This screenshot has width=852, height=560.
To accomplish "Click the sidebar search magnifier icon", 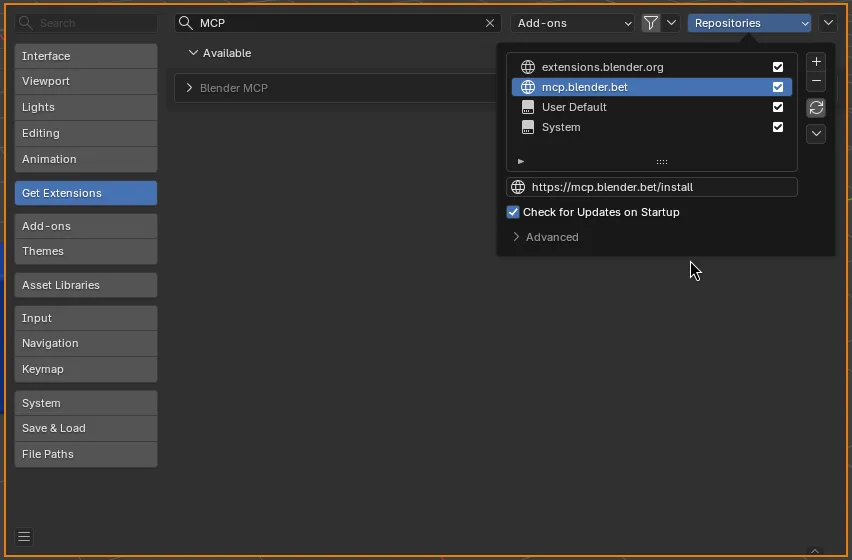I will coord(26,23).
